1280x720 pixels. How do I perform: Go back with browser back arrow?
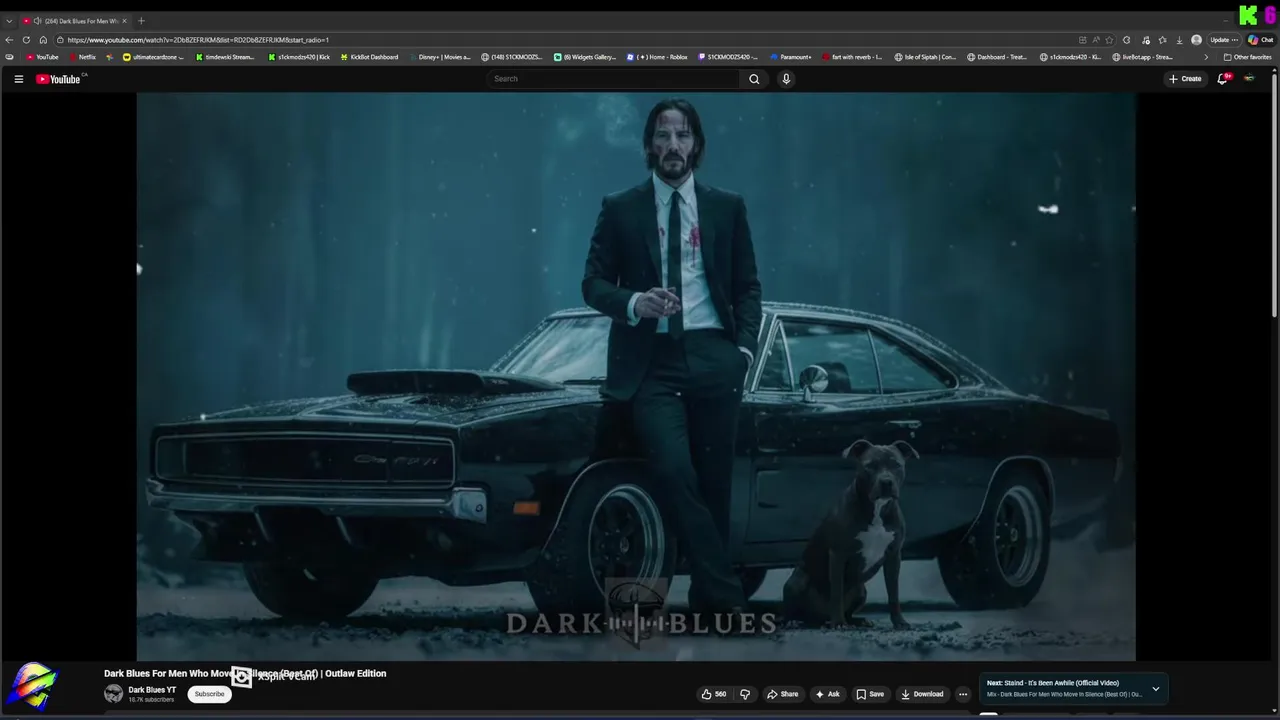point(9,40)
